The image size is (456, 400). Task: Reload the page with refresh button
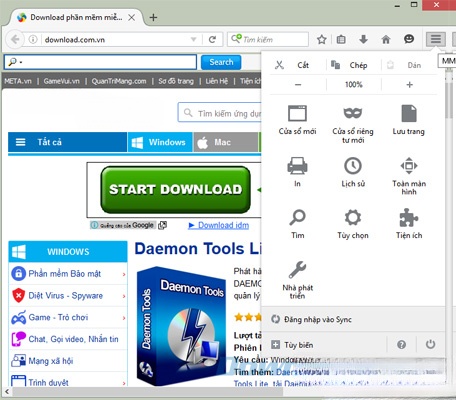pyautogui.click(x=212, y=39)
